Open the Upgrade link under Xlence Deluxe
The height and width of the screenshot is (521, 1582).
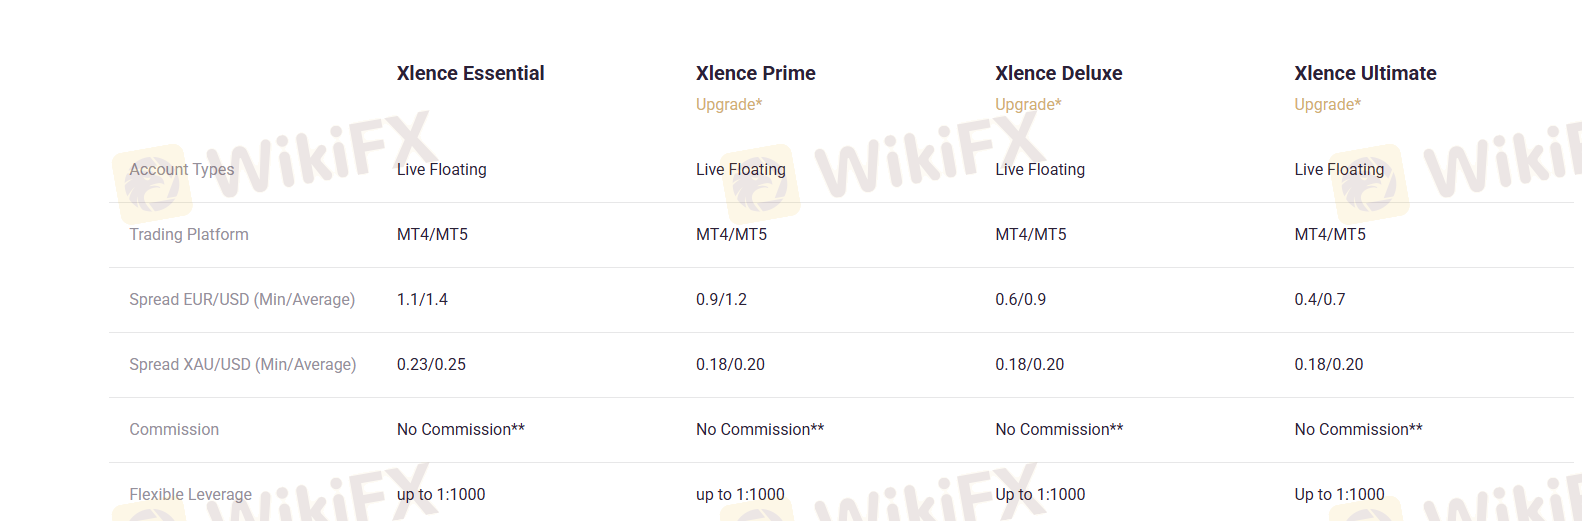tap(1028, 104)
